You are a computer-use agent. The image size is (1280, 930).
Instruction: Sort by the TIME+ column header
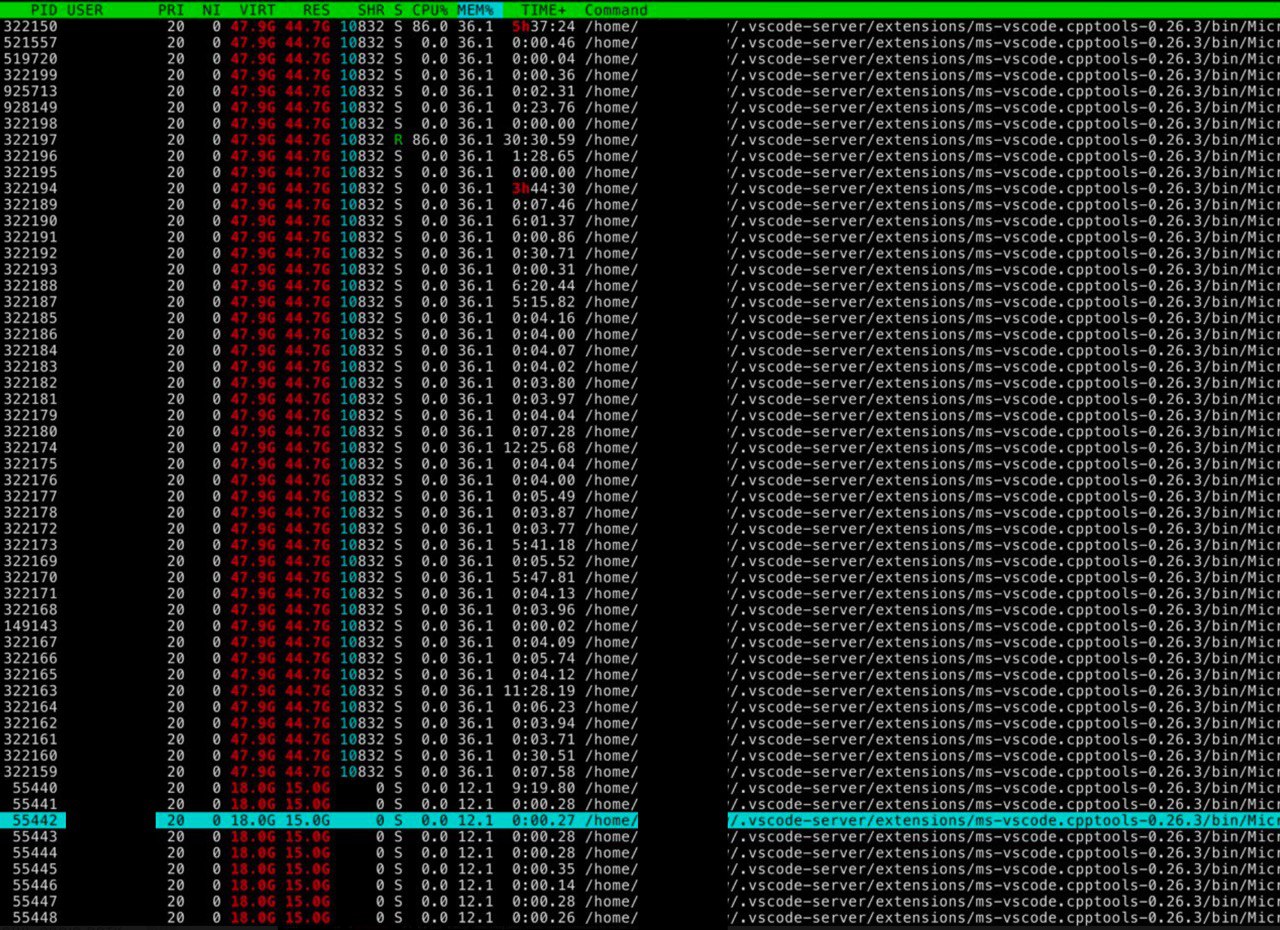pos(544,10)
